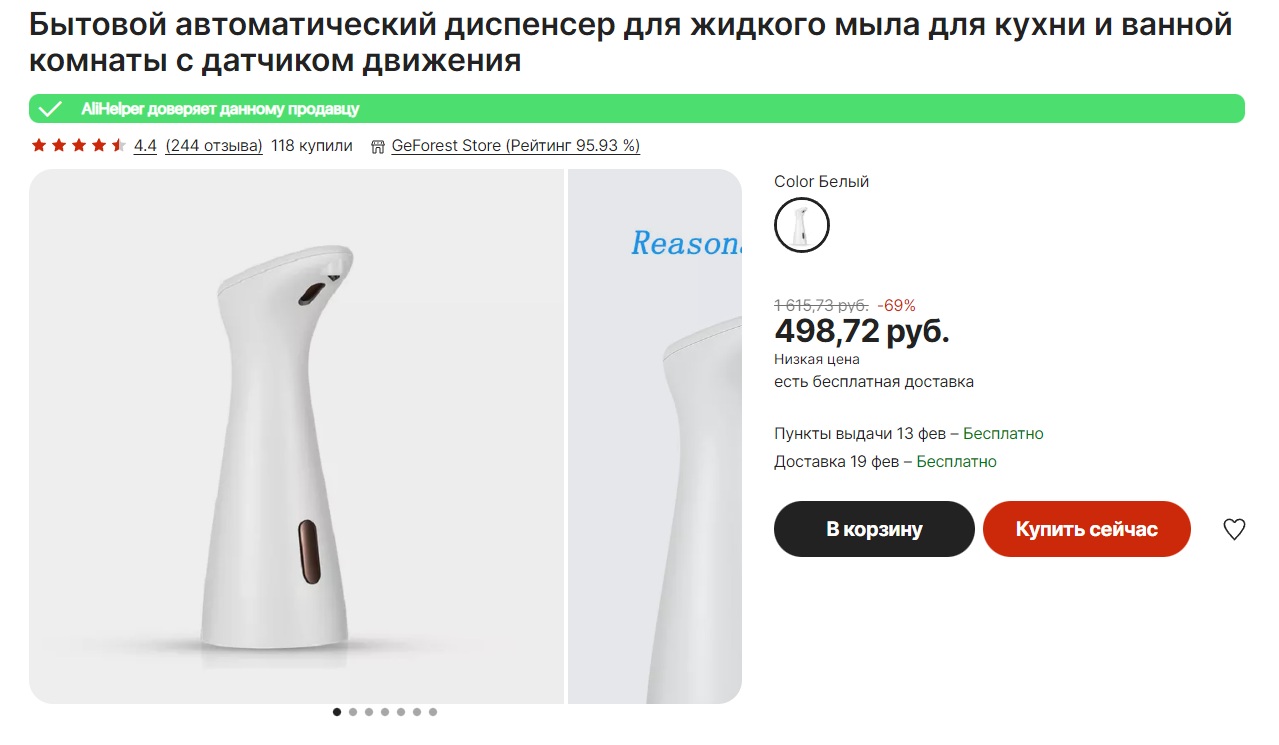
Task: Go to the second image carousel dot
Action: pos(353,712)
